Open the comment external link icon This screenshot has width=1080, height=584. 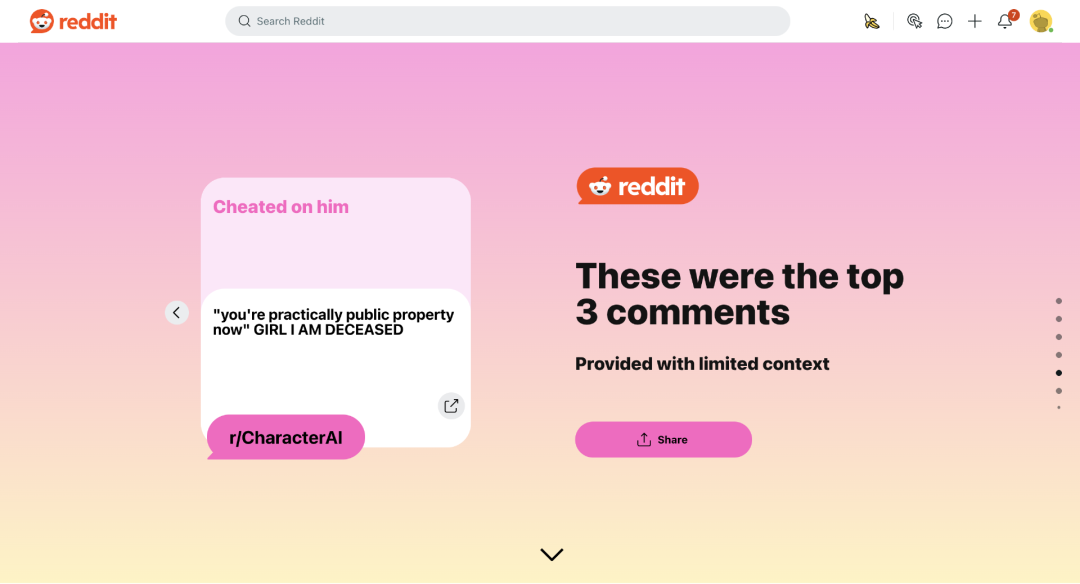coord(451,406)
